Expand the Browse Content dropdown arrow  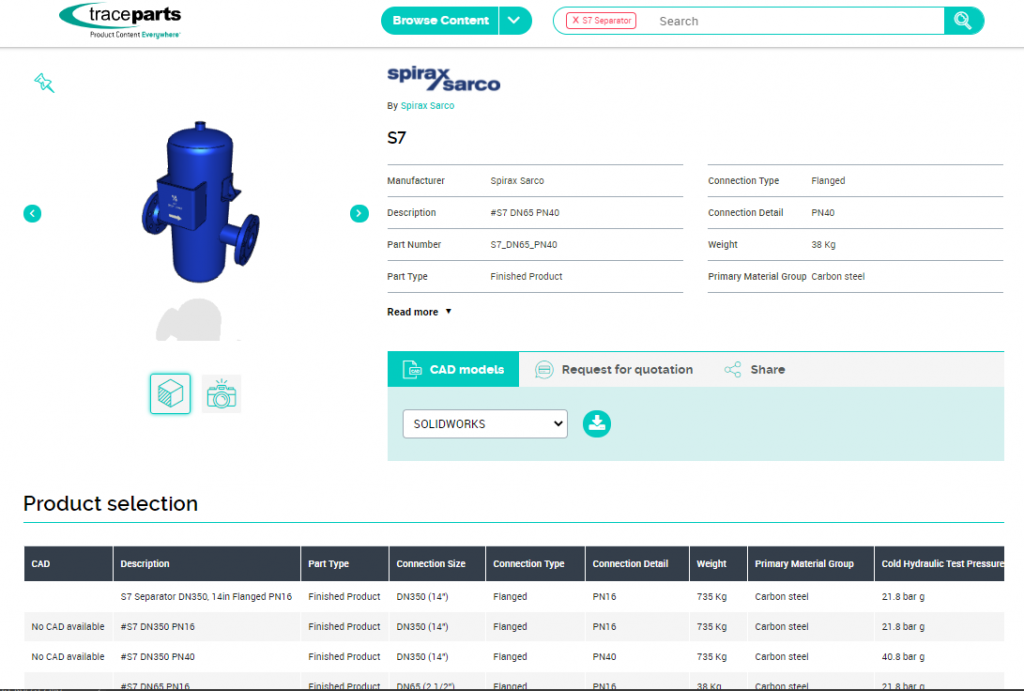coord(515,21)
